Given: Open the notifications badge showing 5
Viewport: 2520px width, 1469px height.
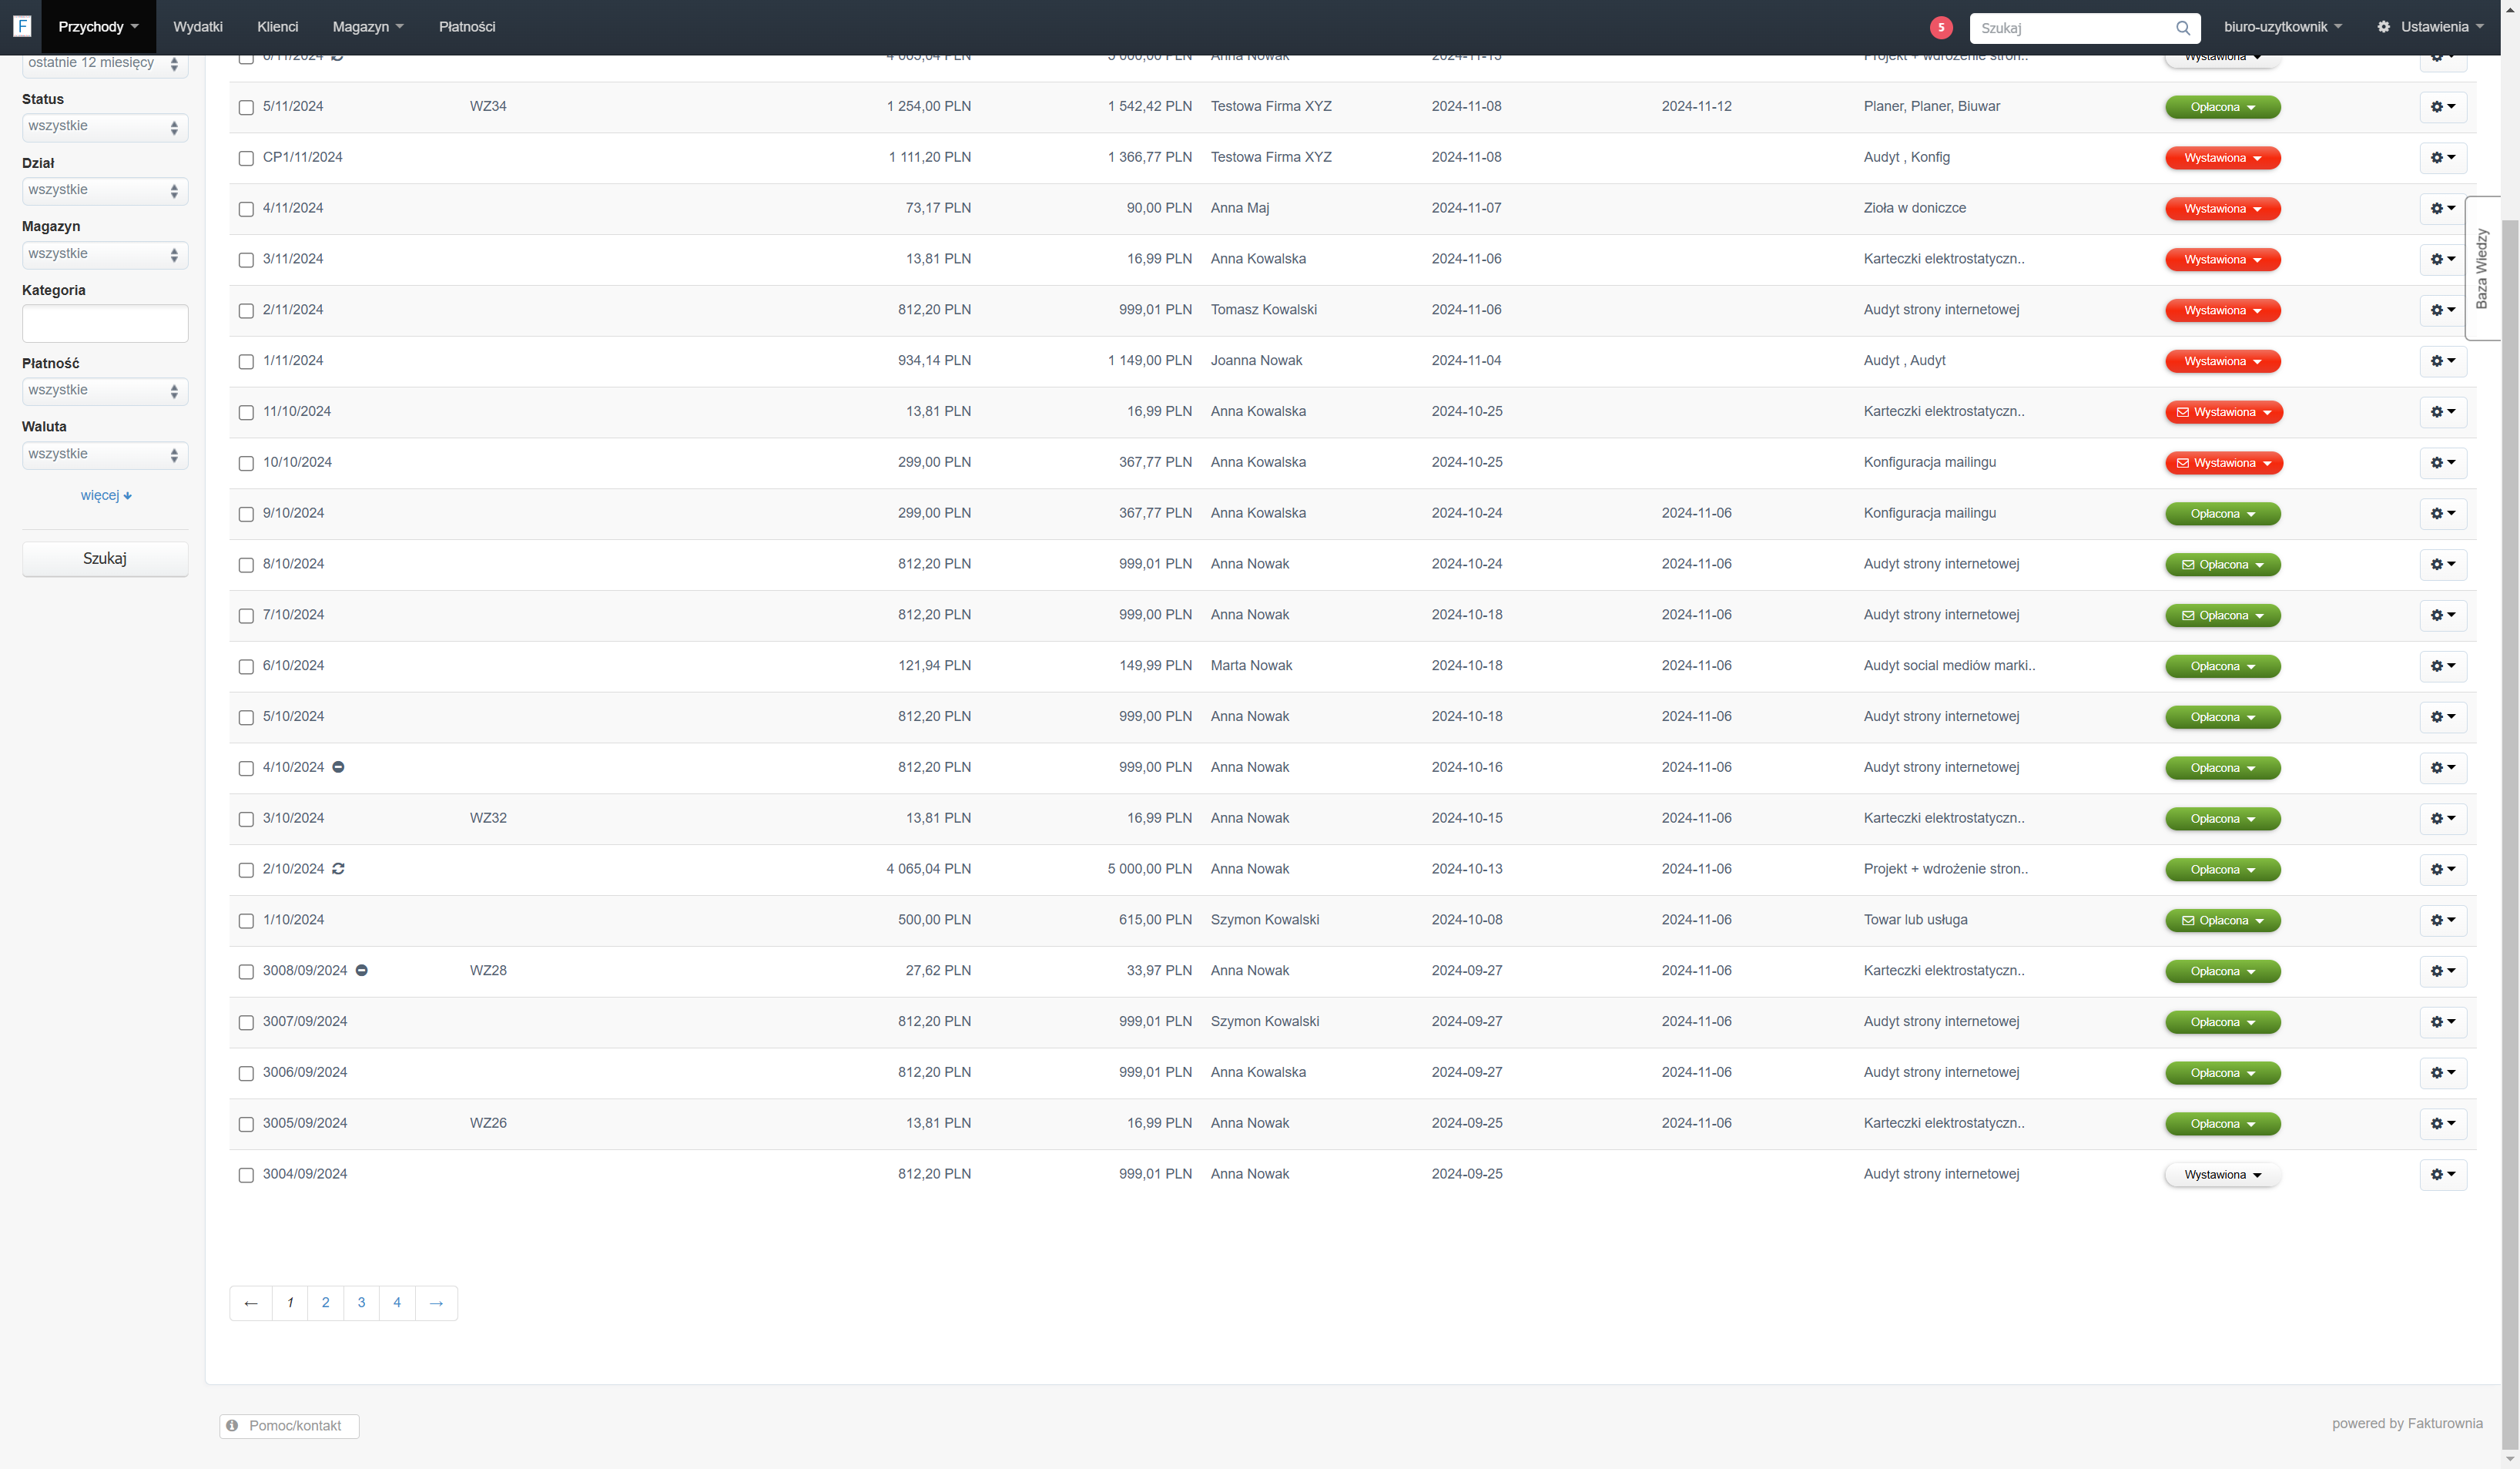Looking at the screenshot, I should (x=1941, y=27).
